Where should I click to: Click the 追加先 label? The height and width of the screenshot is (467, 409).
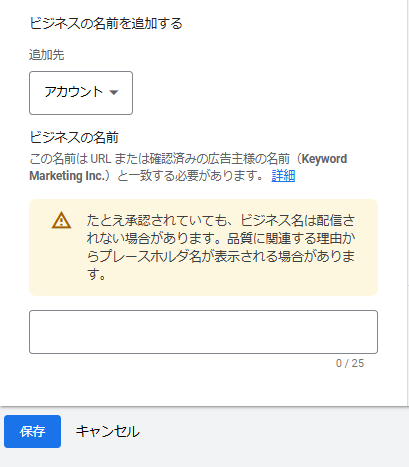46,55
